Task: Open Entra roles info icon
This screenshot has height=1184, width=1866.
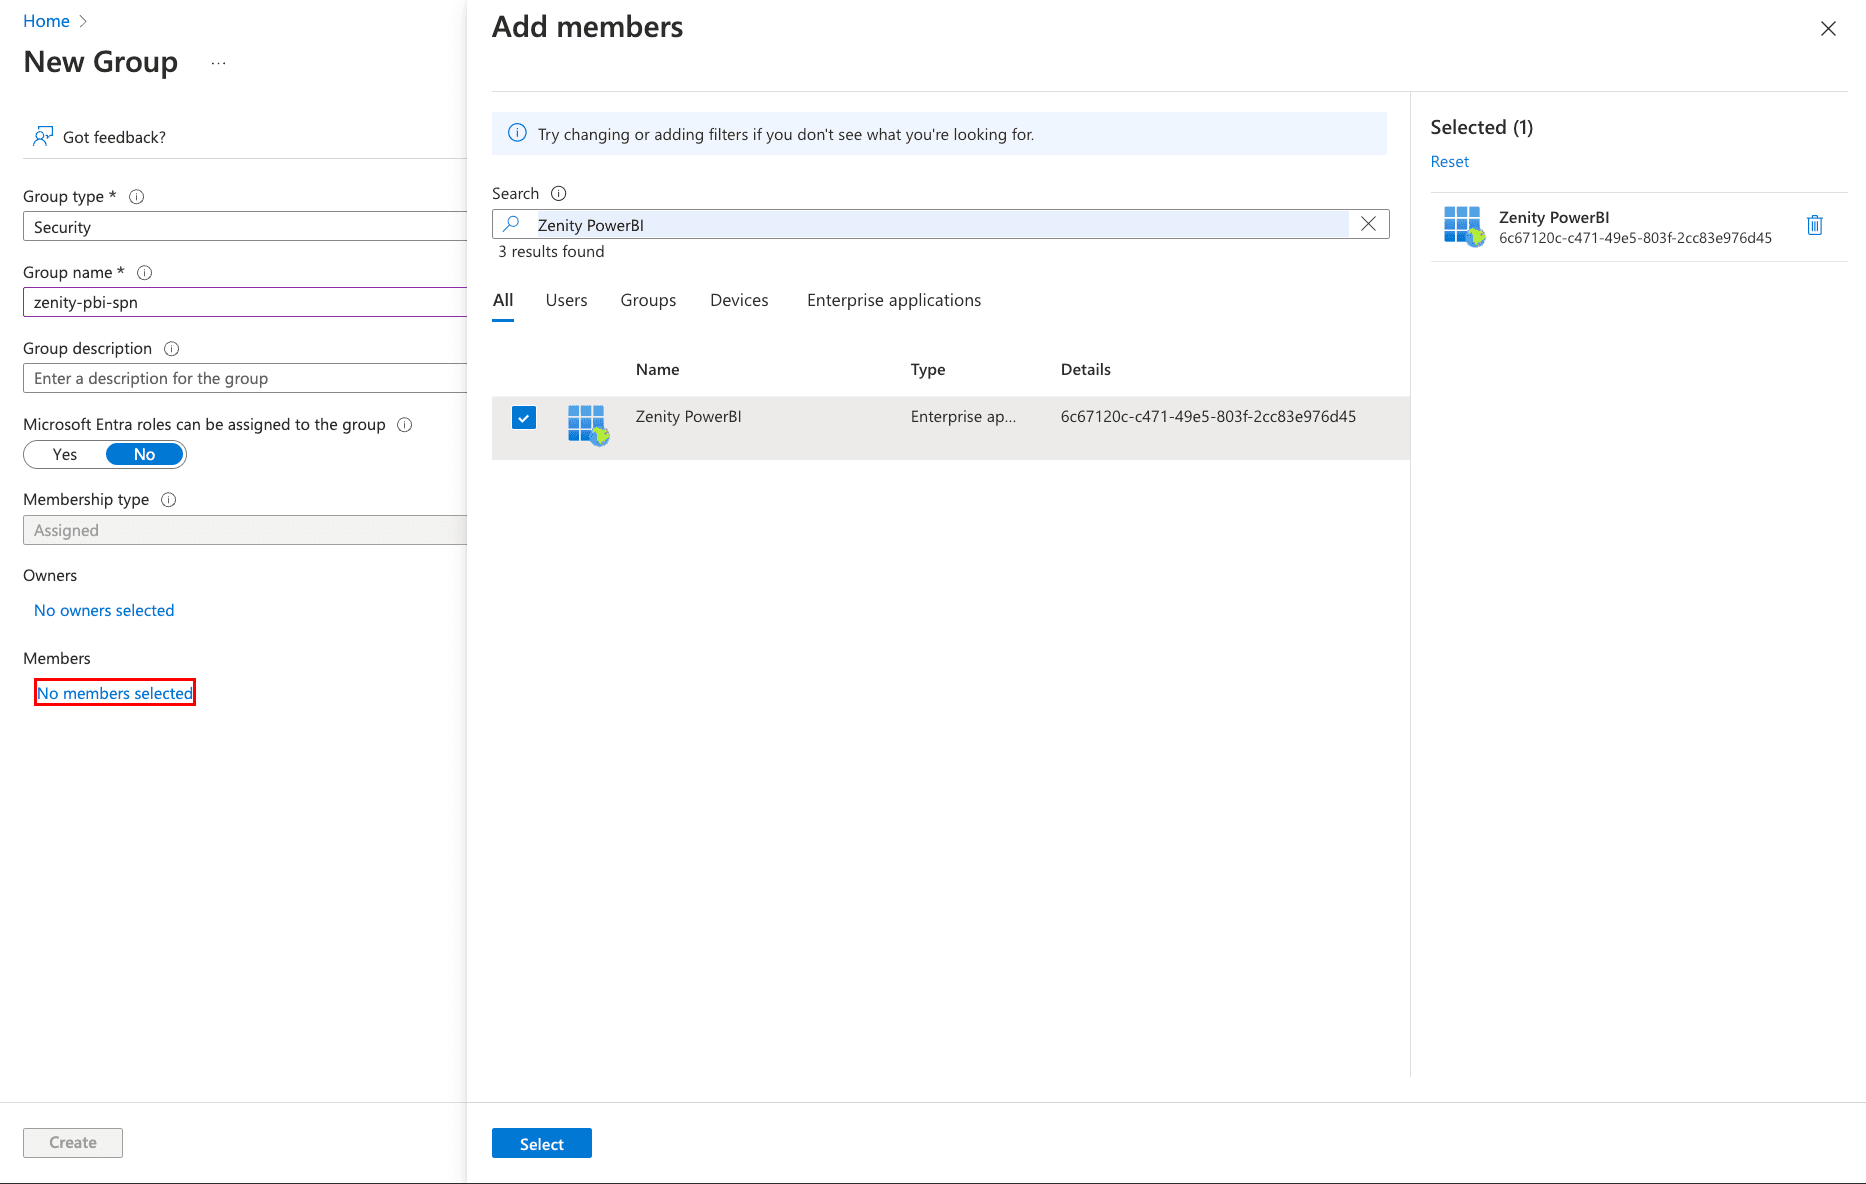Action: pyautogui.click(x=405, y=425)
